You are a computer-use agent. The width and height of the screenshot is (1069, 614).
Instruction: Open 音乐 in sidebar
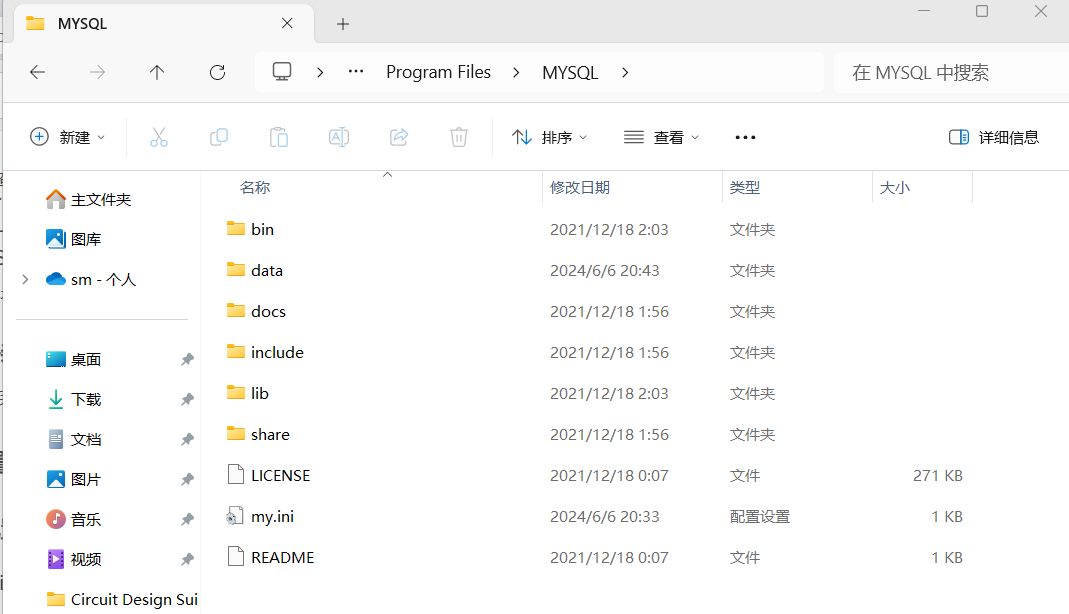(74, 520)
